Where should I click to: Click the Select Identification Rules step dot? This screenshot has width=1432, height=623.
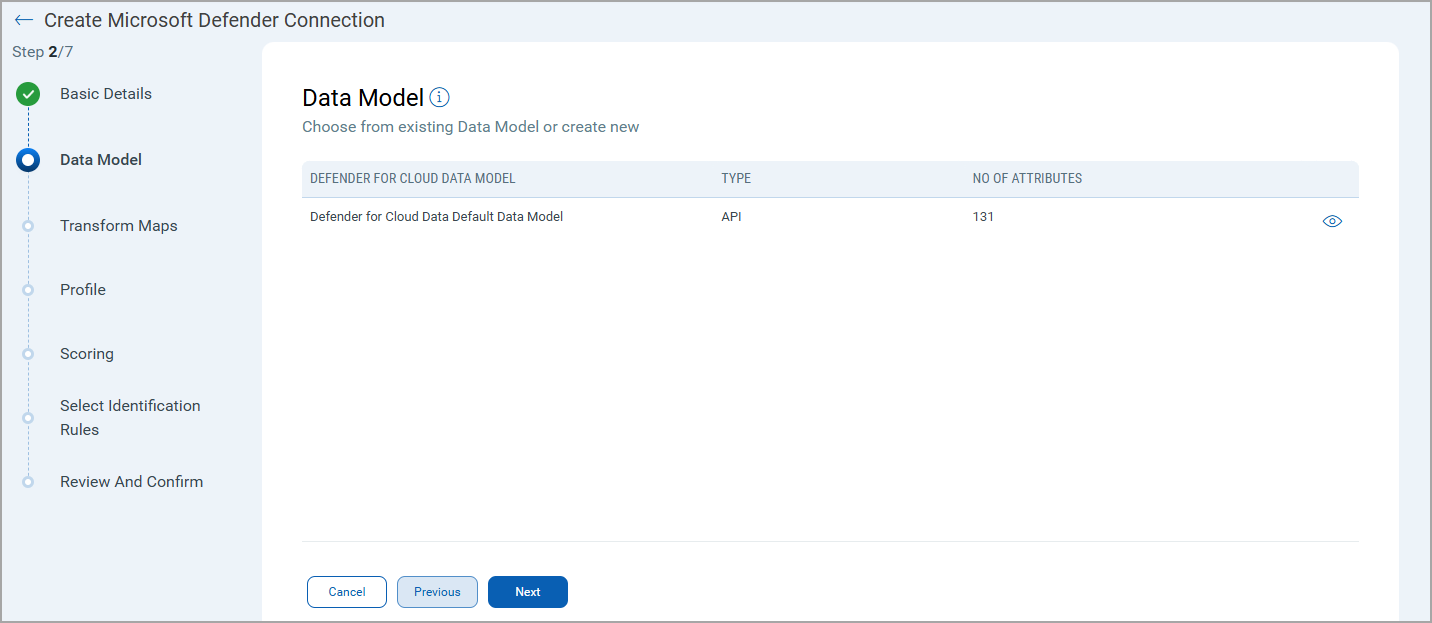pos(28,418)
